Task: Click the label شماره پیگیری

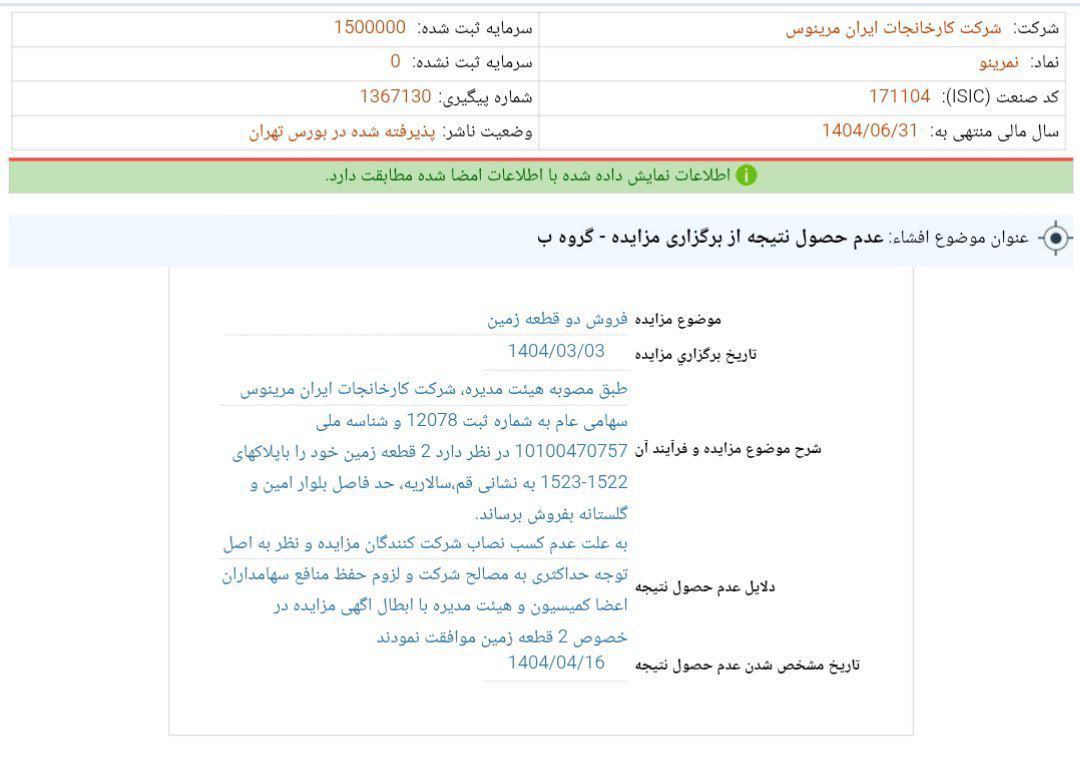Action: click(485, 98)
